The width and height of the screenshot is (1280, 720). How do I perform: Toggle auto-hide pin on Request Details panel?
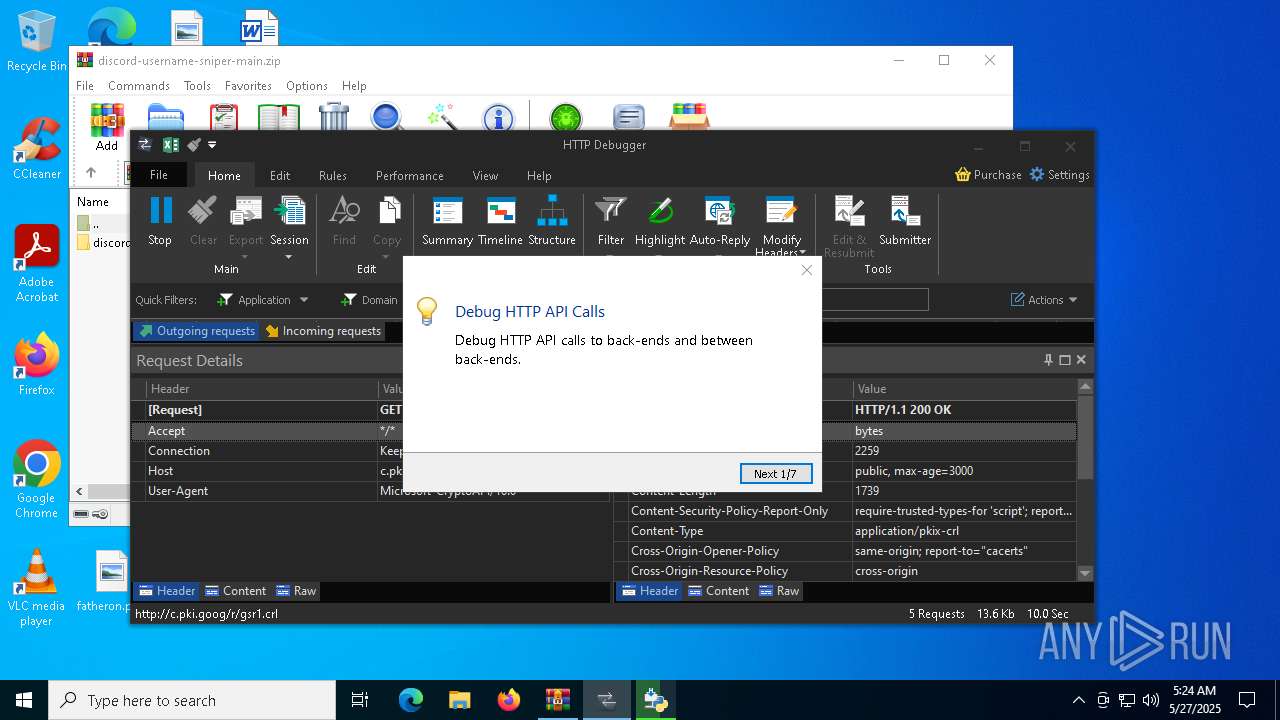coord(1048,360)
